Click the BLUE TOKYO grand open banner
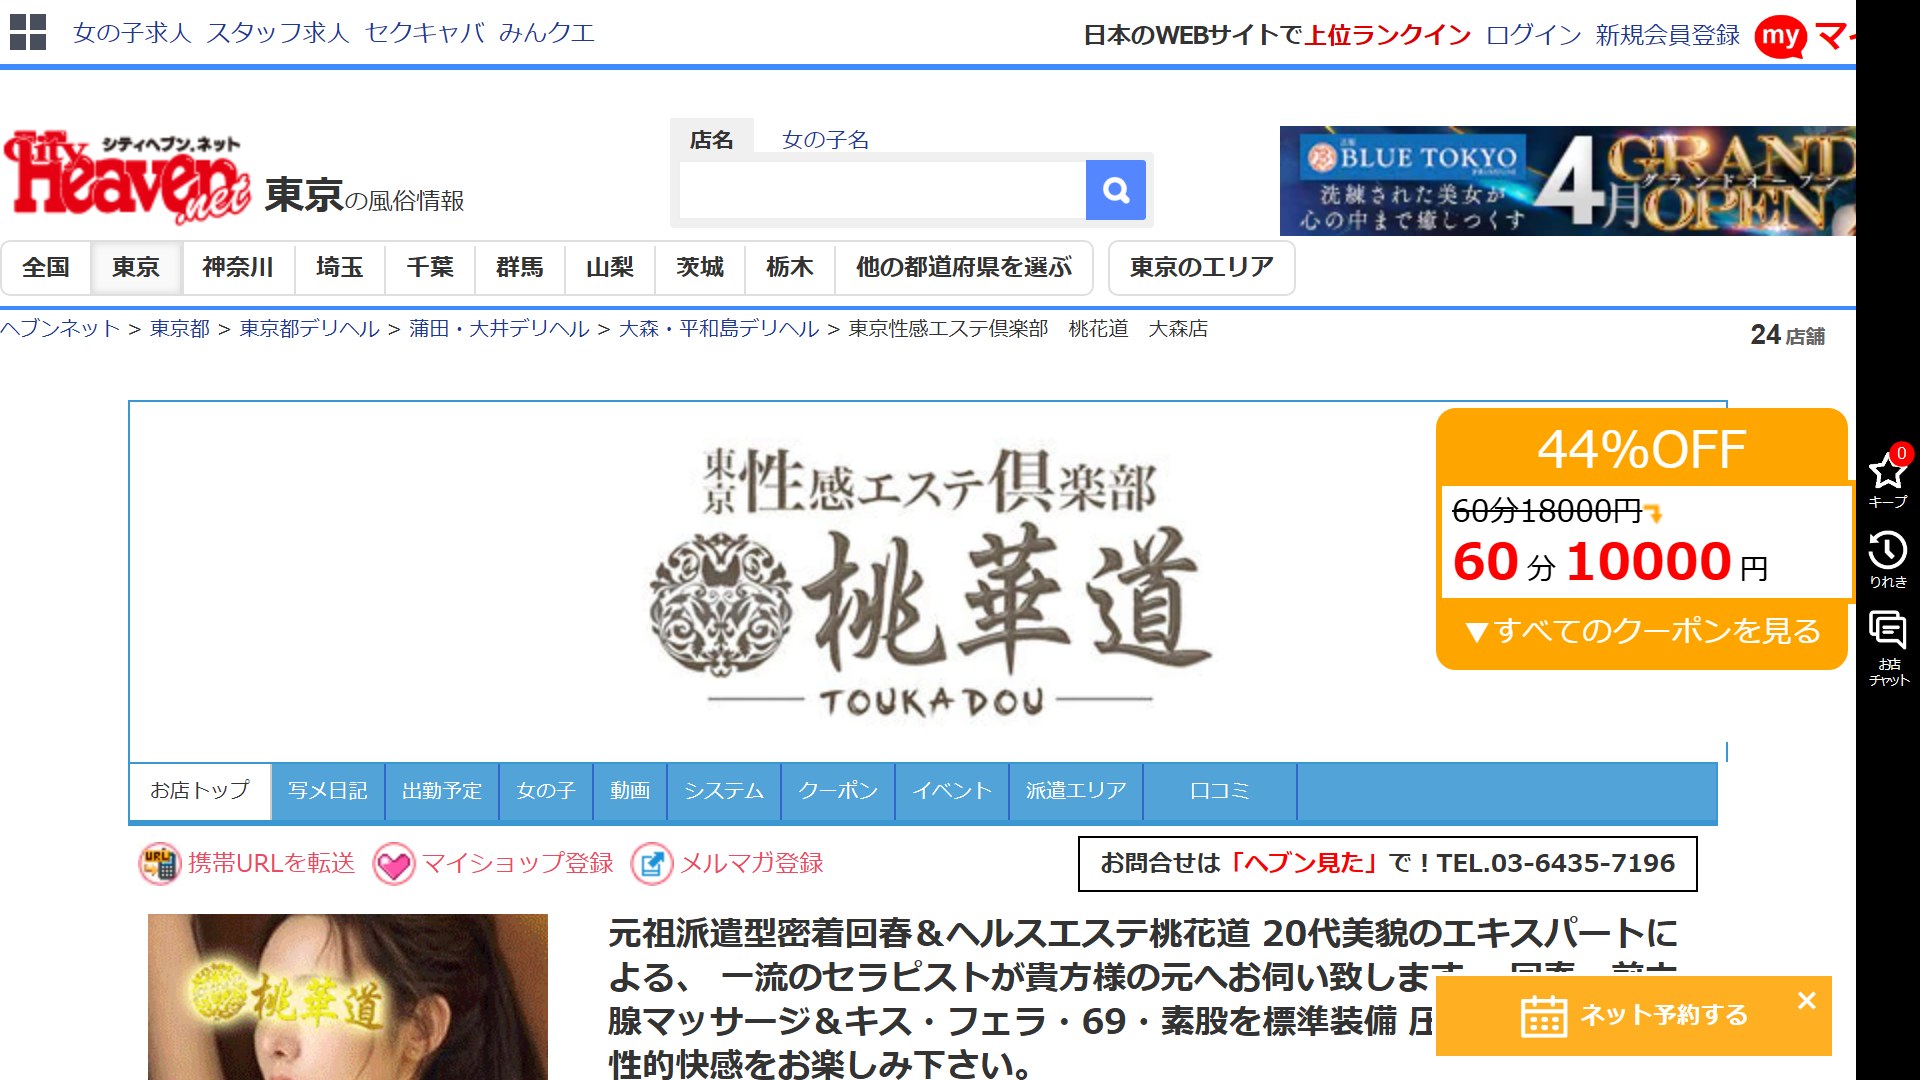 [x=1568, y=181]
